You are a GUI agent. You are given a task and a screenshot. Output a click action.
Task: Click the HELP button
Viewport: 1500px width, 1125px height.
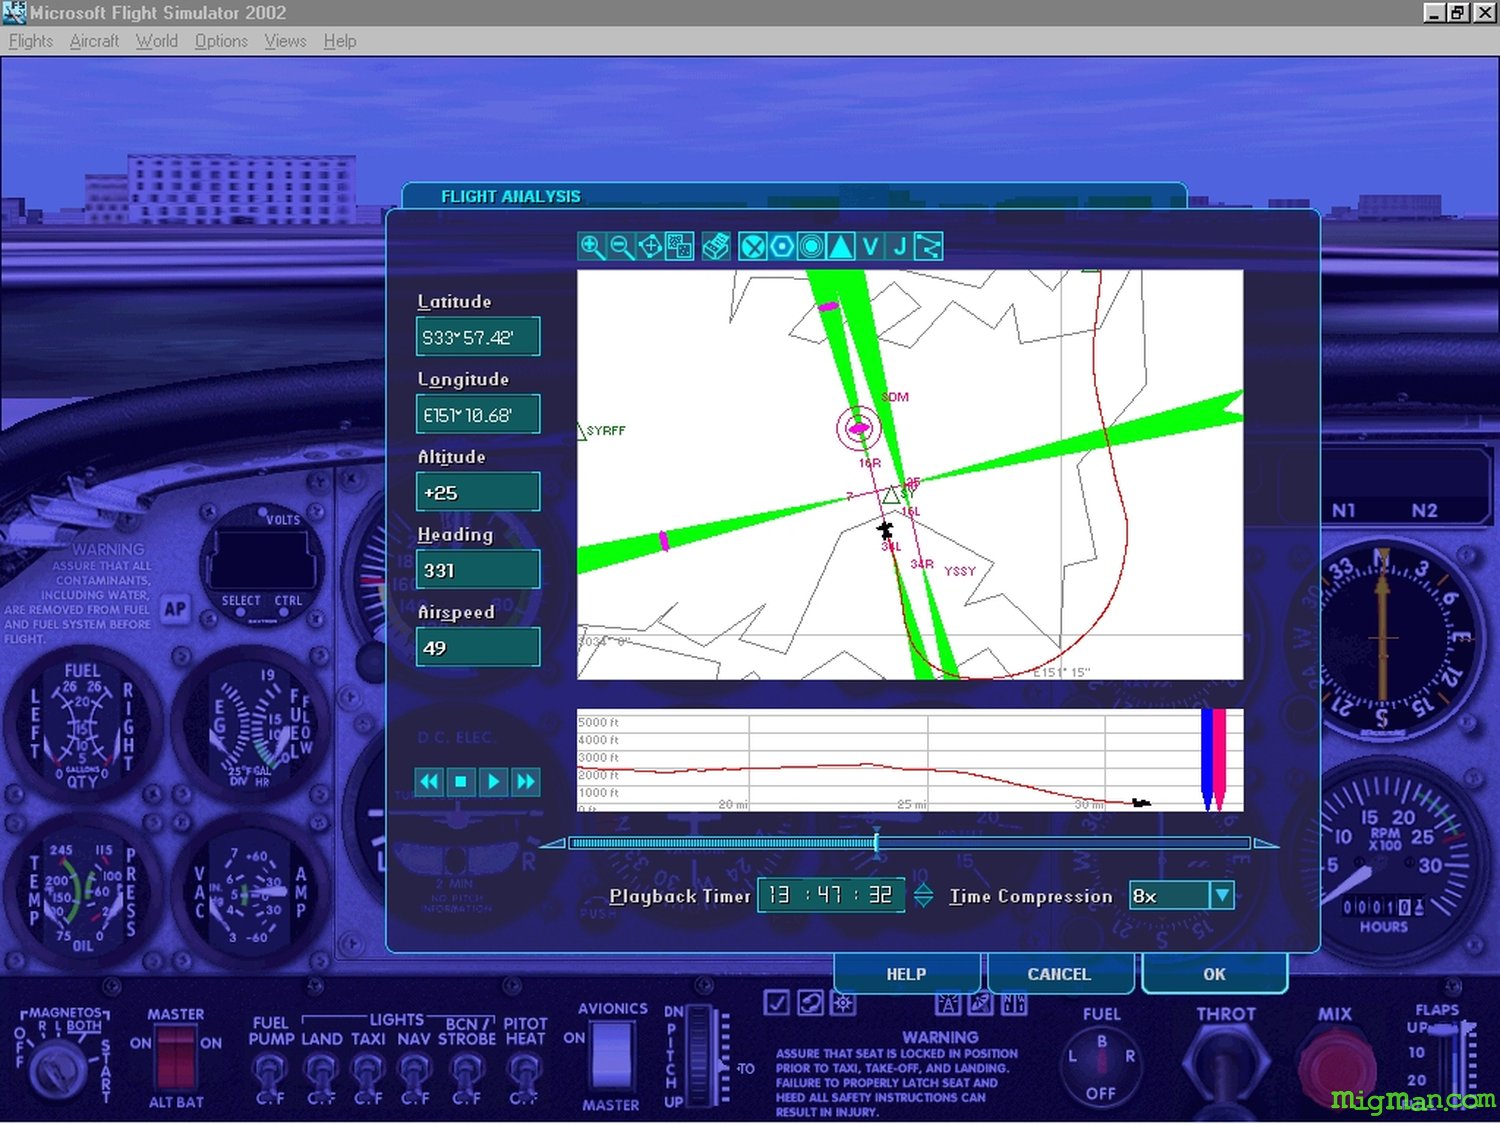[x=906, y=974]
